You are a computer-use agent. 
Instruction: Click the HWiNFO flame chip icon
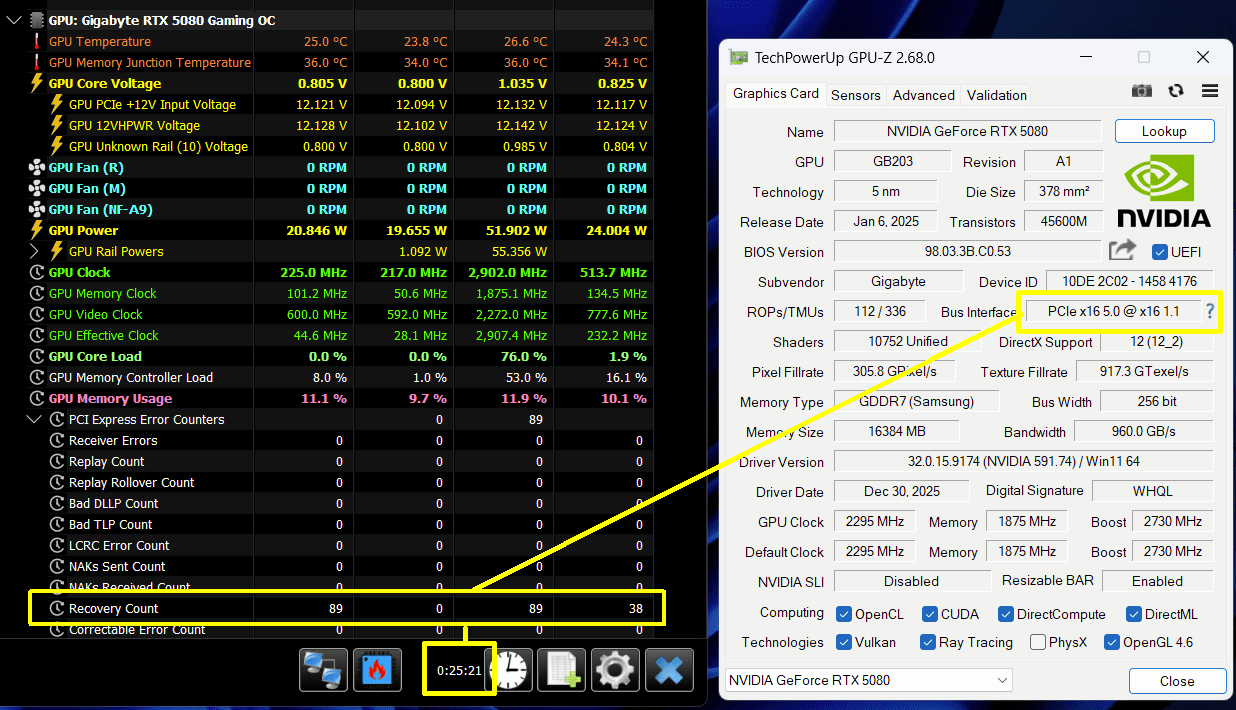[x=376, y=669]
